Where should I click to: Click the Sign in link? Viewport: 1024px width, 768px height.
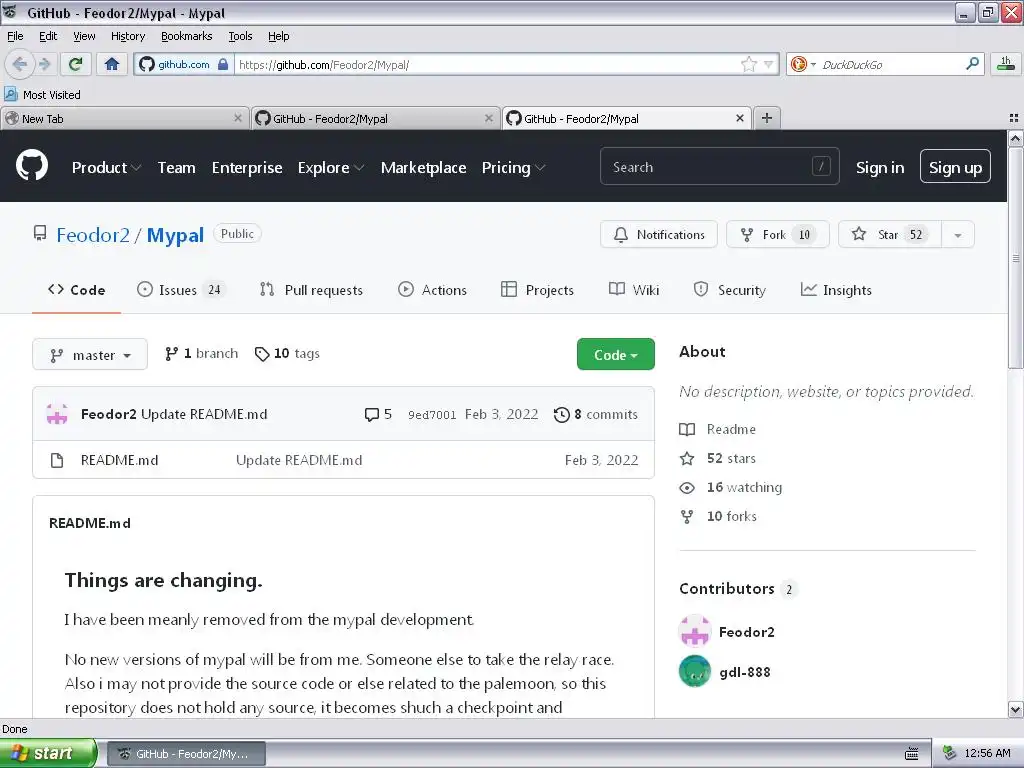click(x=880, y=168)
